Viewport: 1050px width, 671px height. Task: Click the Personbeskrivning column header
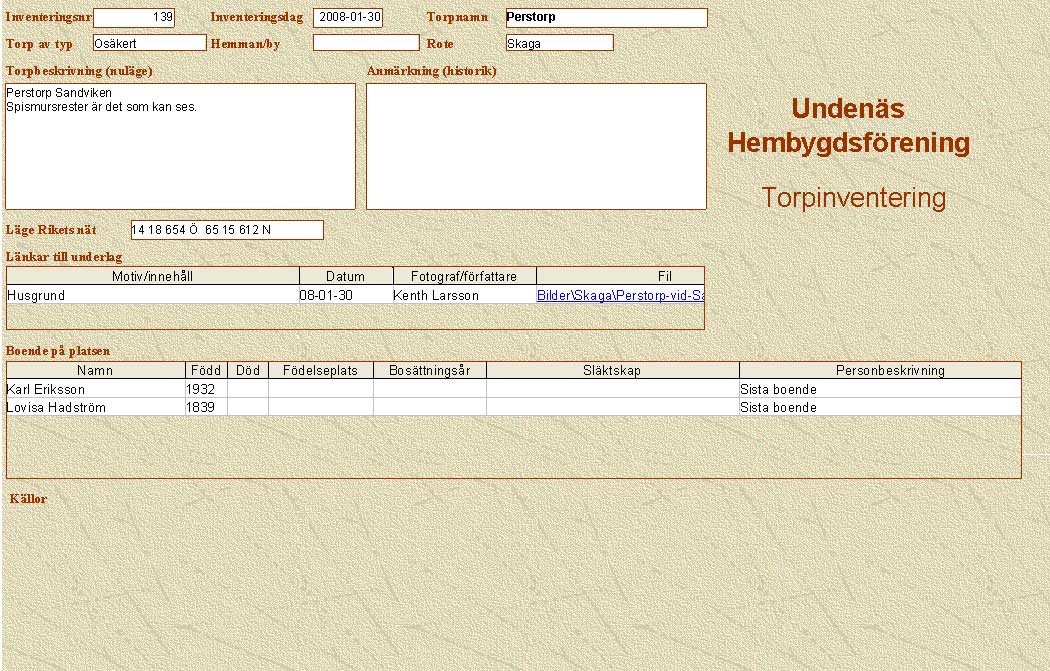(879, 370)
